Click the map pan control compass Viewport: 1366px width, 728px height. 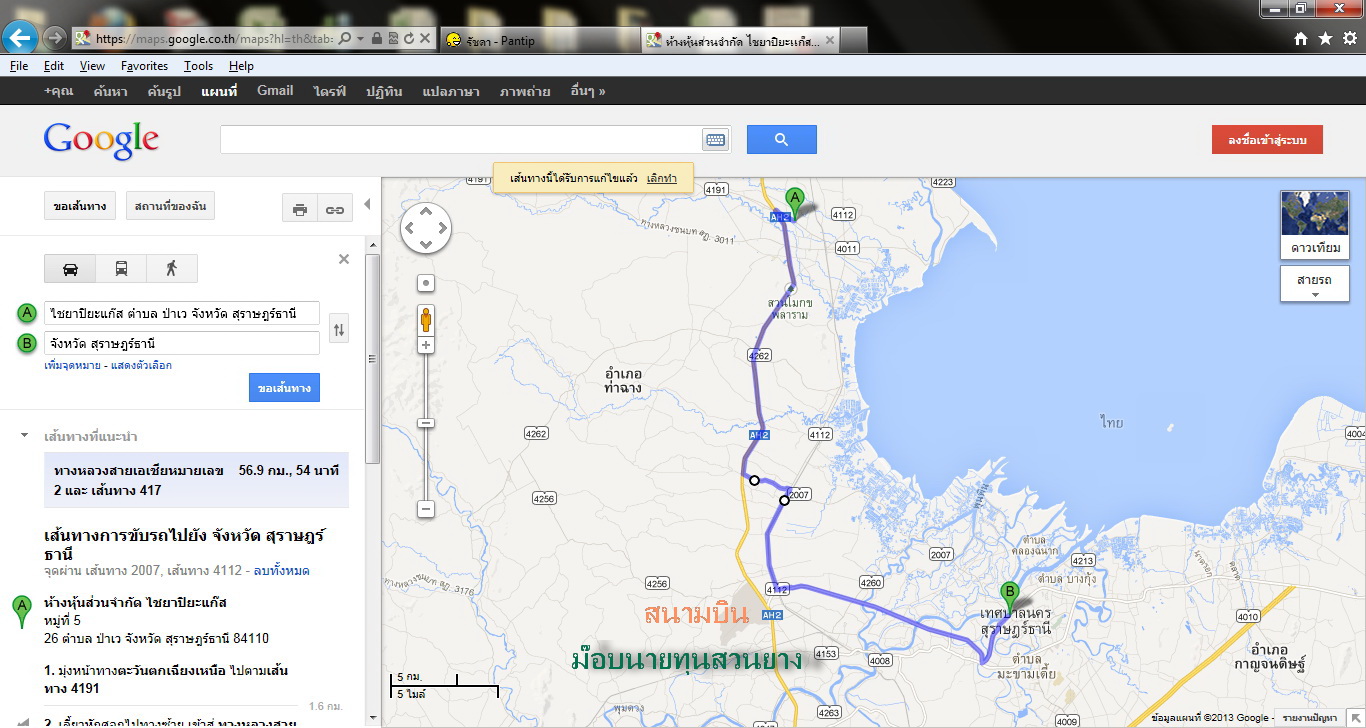[x=426, y=229]
